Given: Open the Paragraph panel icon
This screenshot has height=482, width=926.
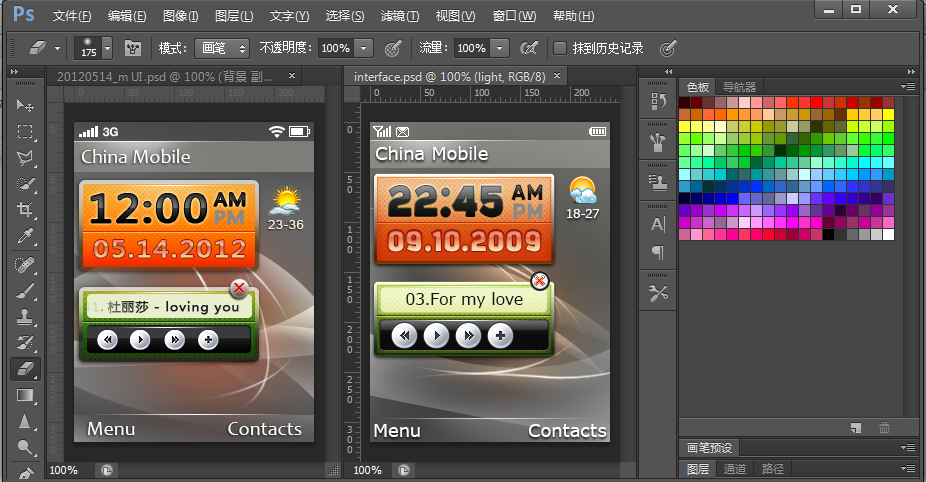Looking at the screenshot, I should pos(658,253).
